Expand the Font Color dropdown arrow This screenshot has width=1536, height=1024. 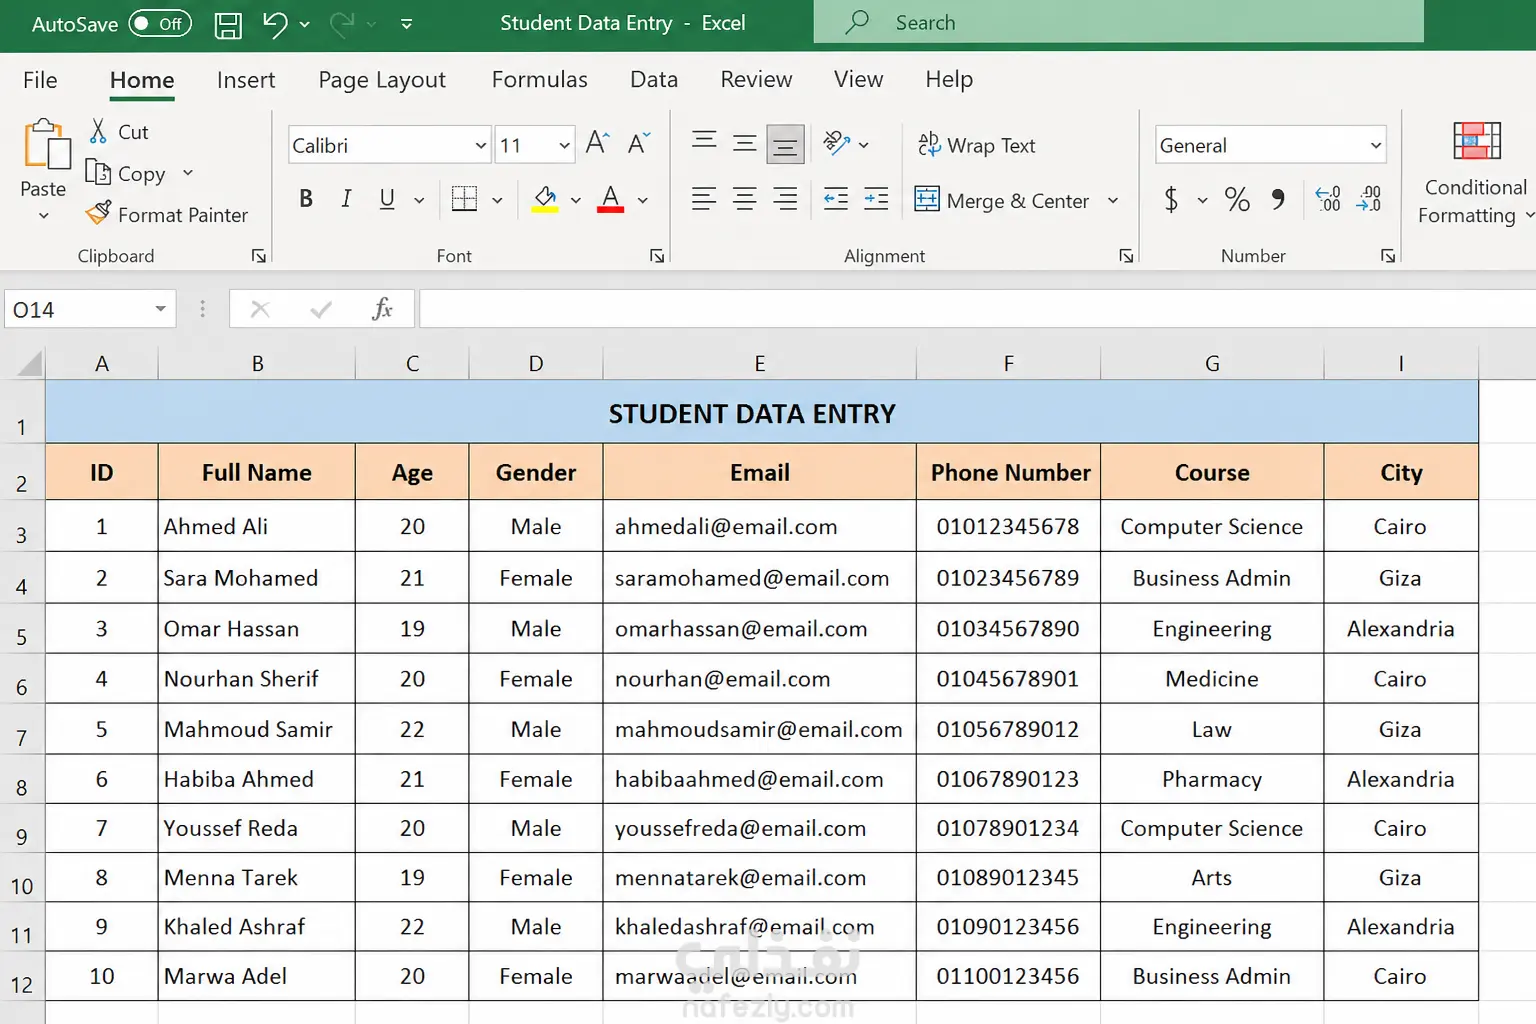pyautogui.click(x=642, y=200)
